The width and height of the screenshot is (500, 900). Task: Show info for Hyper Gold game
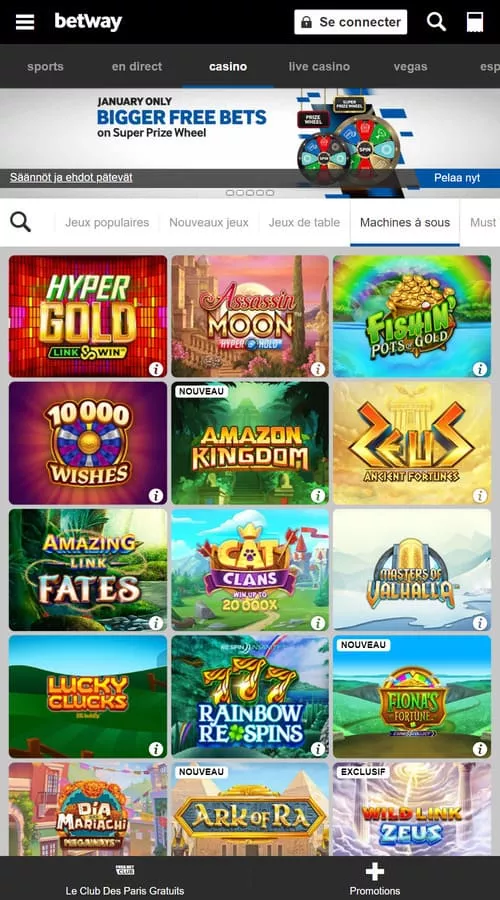click(156, 368)
